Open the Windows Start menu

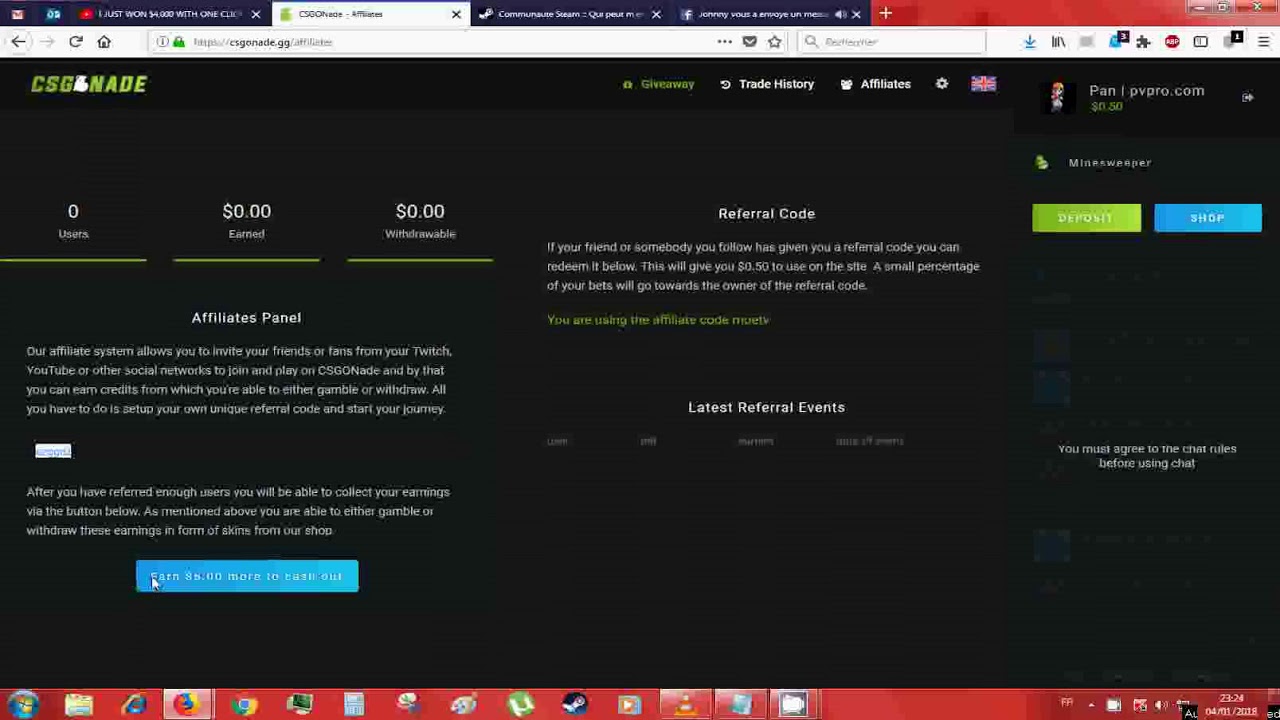22,705
